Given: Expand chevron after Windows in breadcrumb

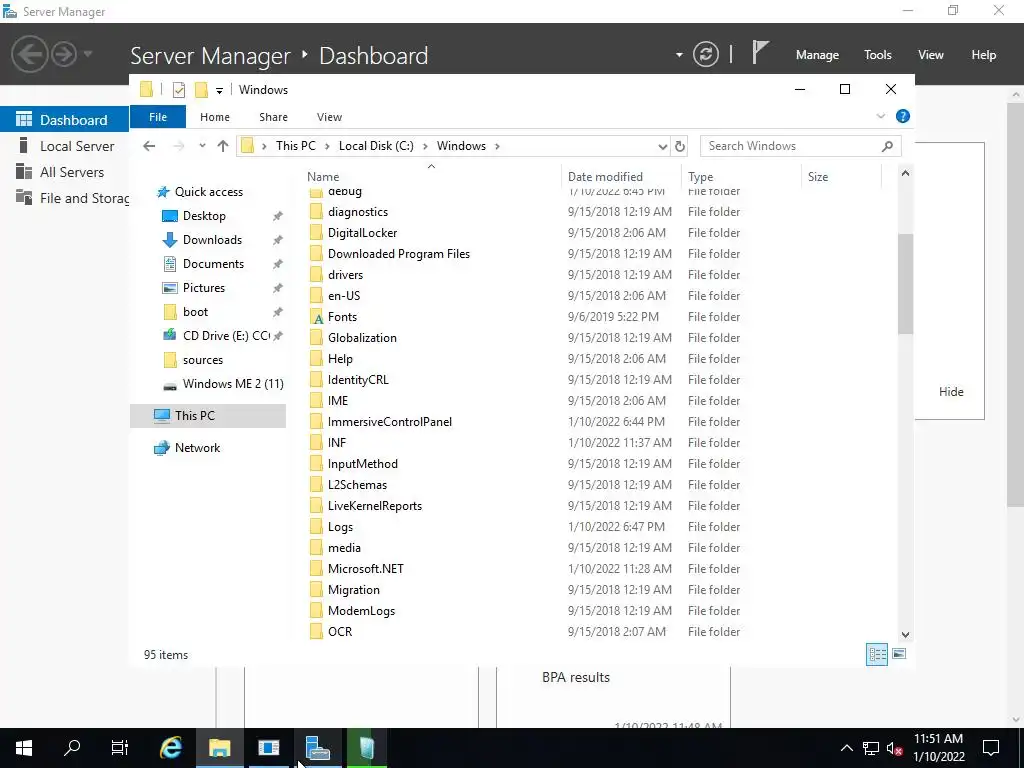Looking at the screenshot, I should (x=497, y=146).
